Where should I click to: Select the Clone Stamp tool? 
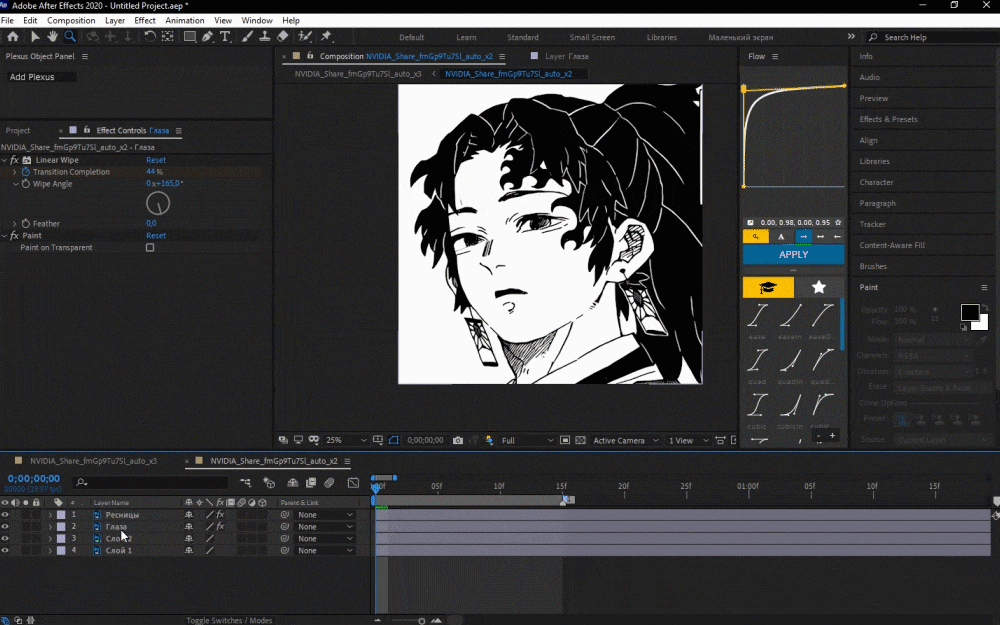pyautogui.click(x=264, y=36)
